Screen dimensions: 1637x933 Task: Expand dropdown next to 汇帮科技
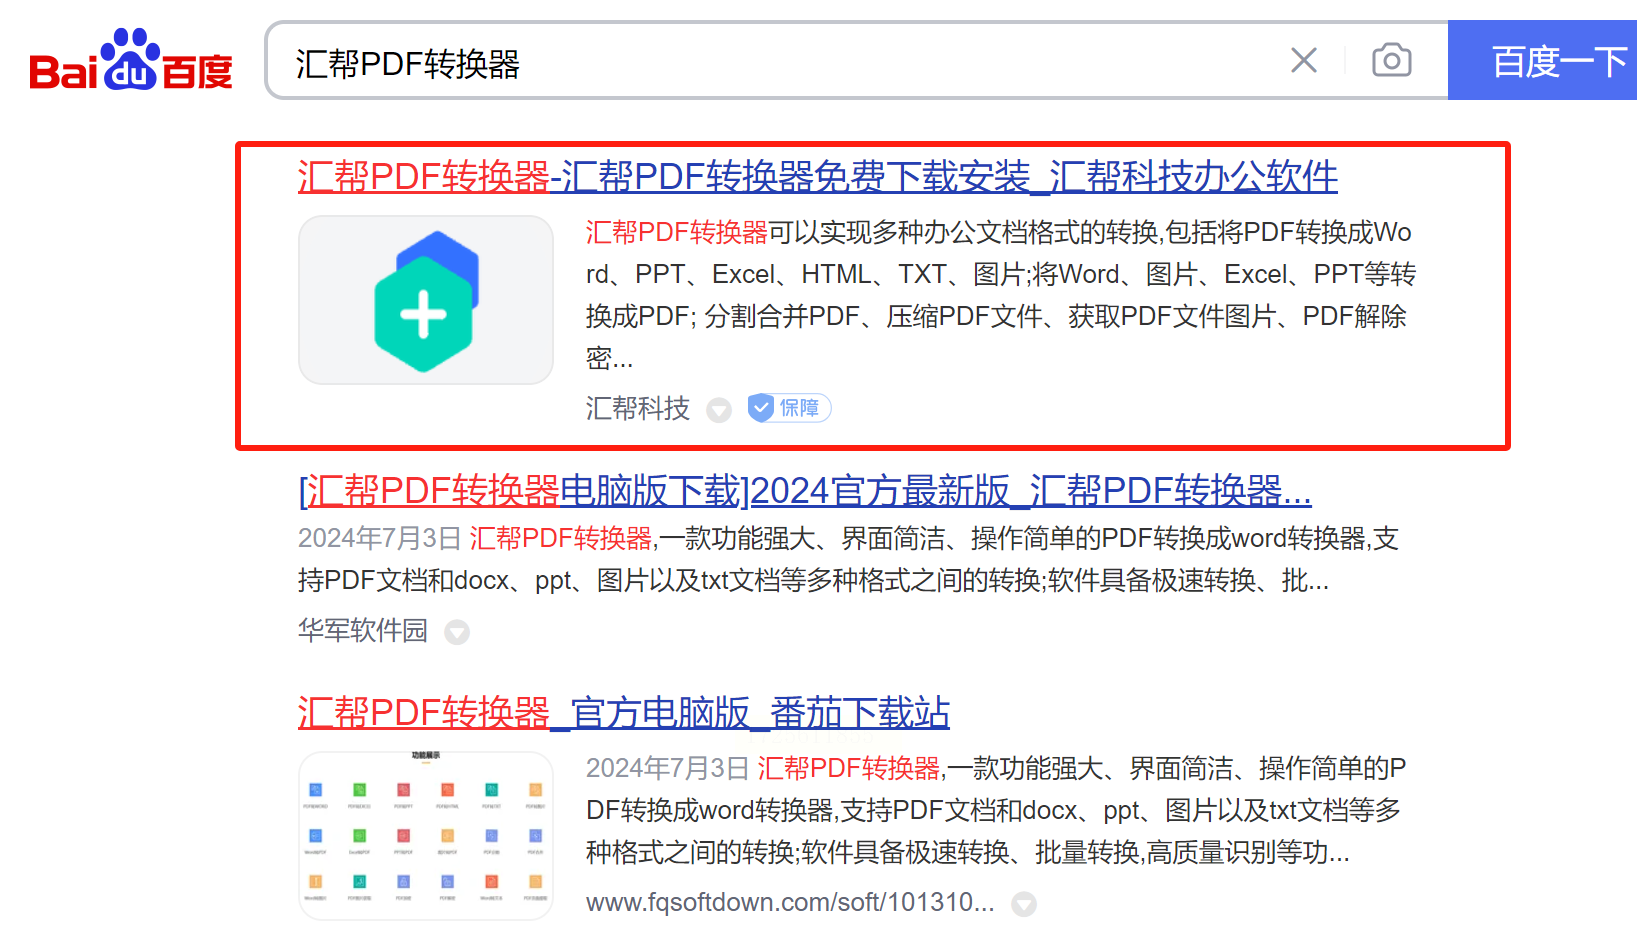point(719,410)
